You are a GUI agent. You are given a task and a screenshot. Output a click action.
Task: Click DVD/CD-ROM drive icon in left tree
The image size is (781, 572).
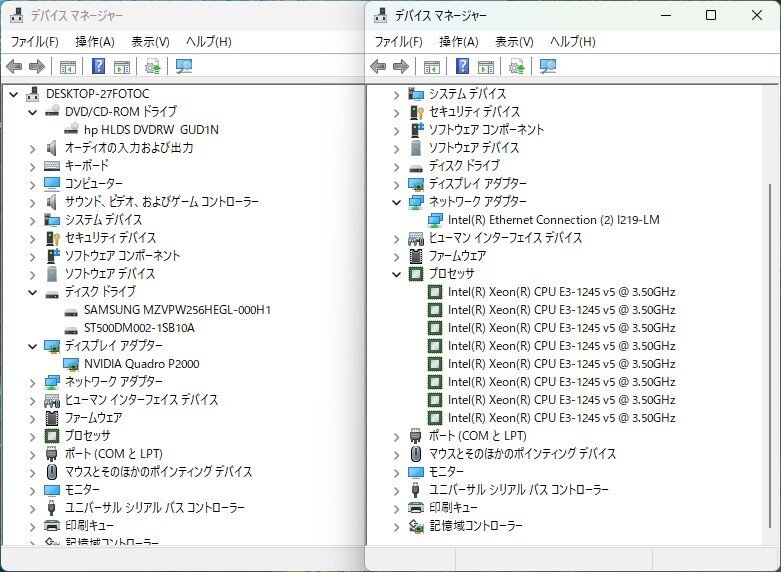tap(52, 112)
